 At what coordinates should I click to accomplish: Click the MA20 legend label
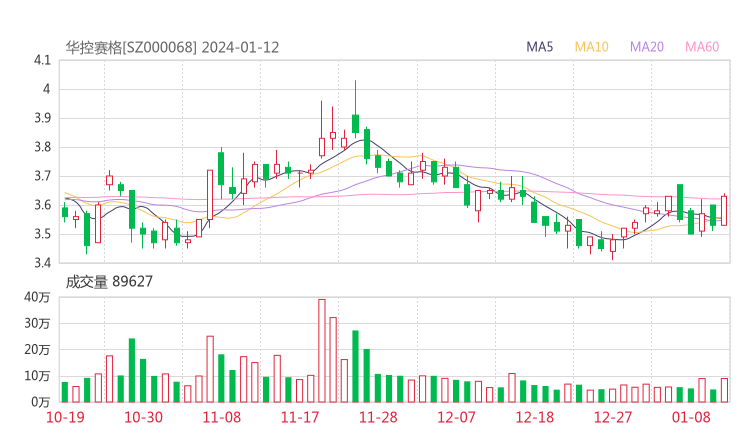coord(647,47)
